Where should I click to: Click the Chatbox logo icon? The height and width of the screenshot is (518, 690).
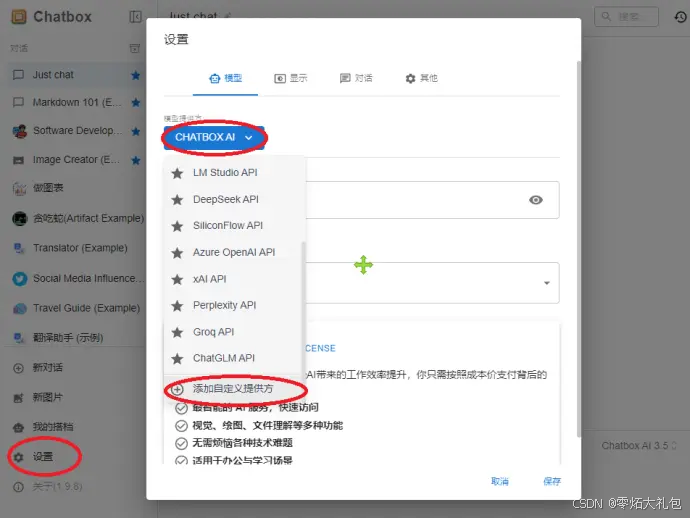click(x=18, y=17)
